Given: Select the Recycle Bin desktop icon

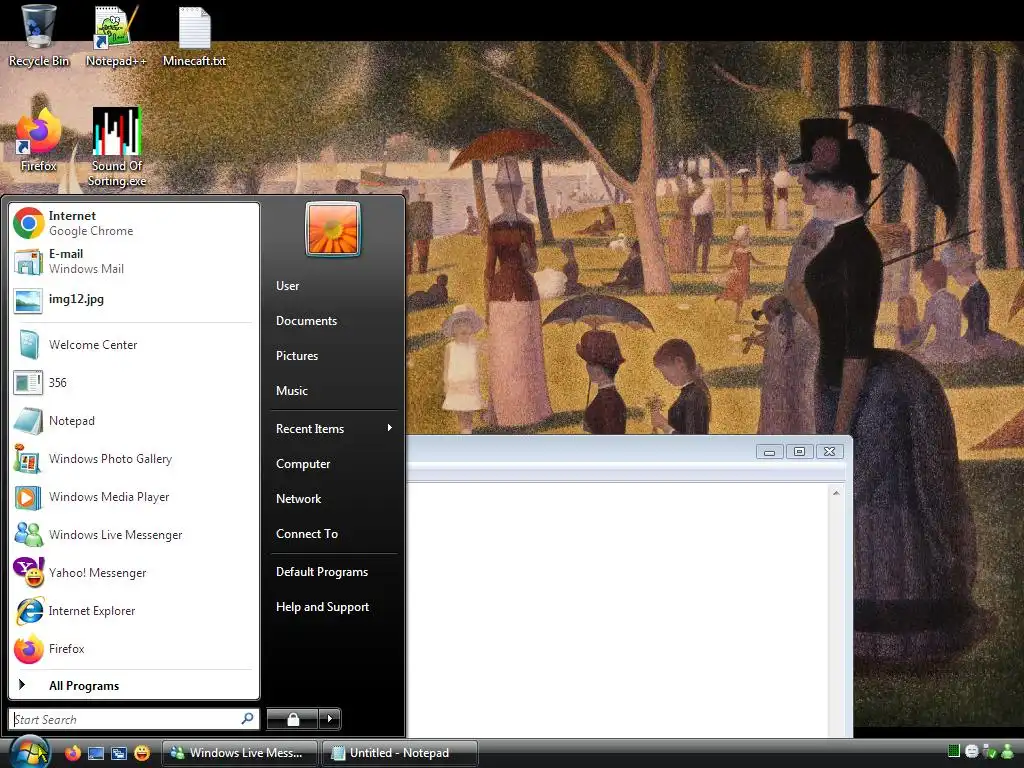Looking at the screenshot, I should (x=39, y=36).
